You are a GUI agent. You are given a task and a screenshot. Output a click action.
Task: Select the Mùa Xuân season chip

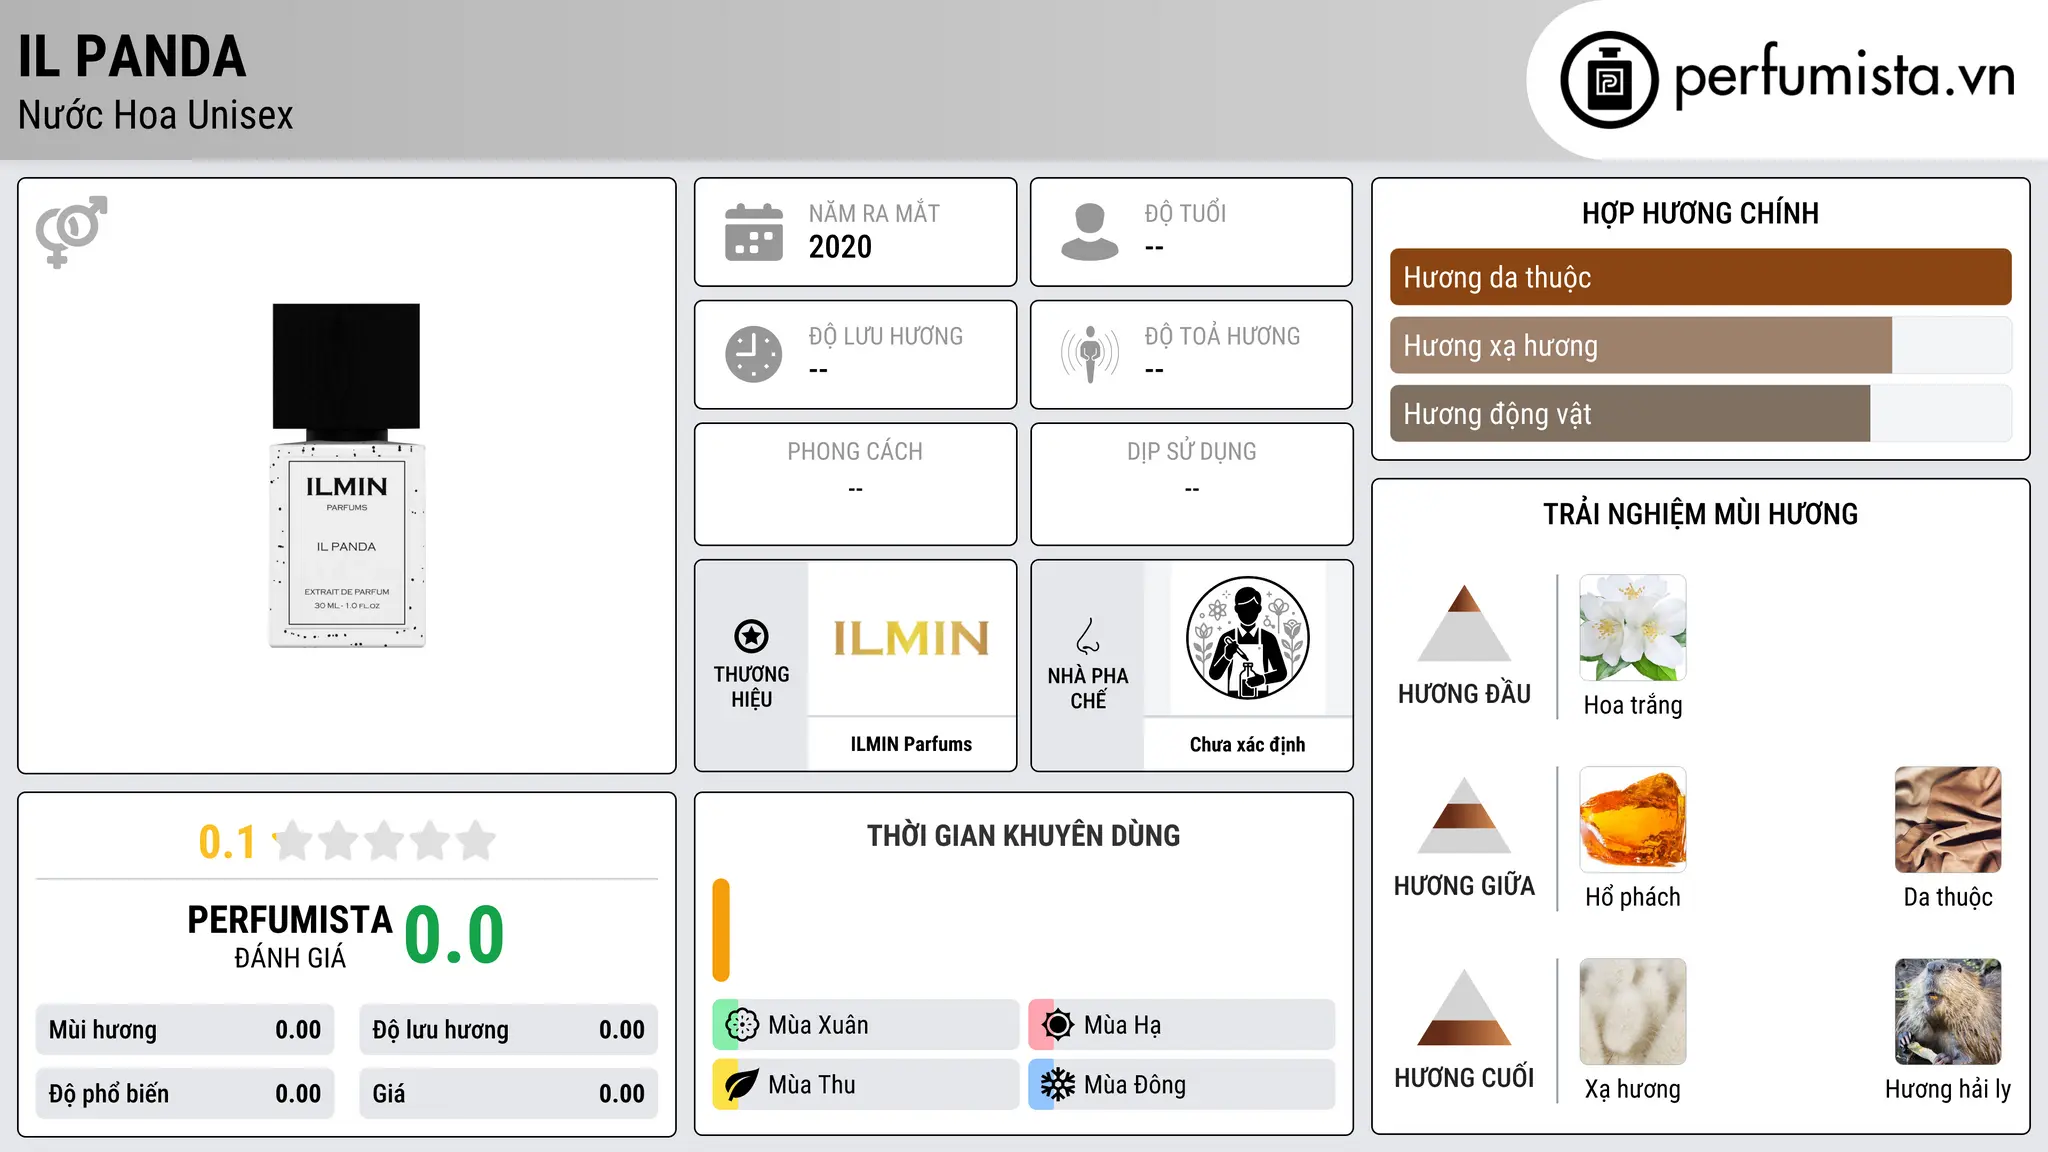click(865, 1025)
